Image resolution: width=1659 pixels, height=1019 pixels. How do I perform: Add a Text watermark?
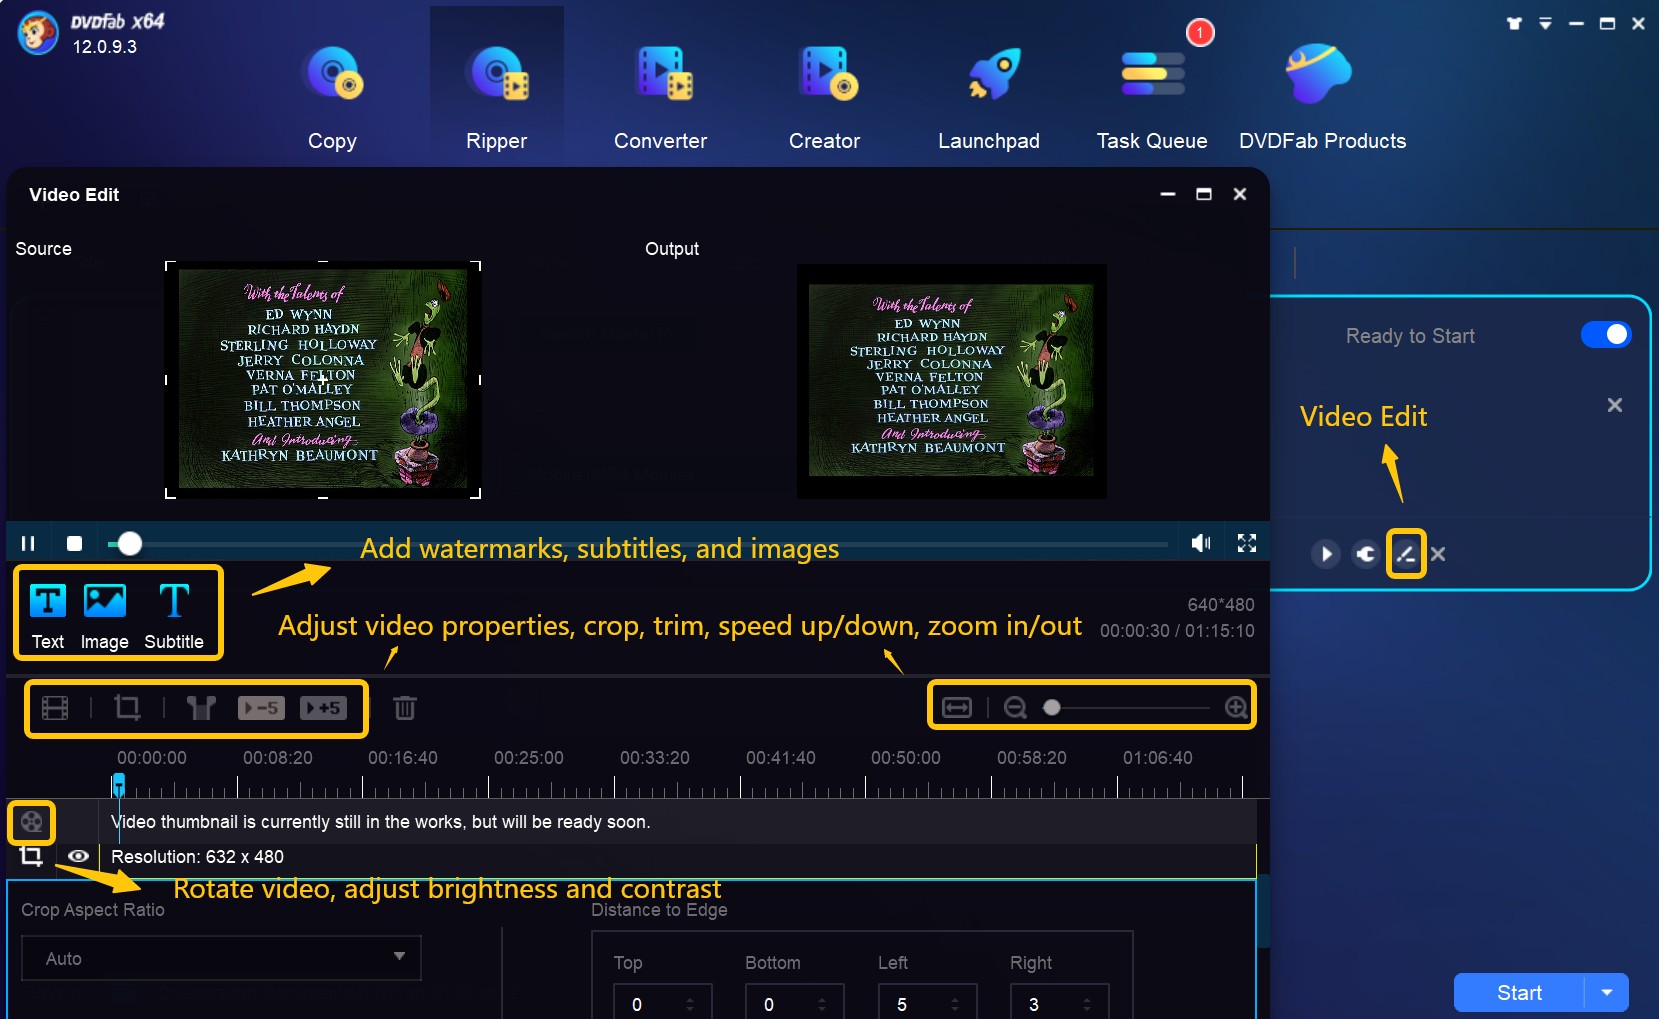[x=48, y=616]
